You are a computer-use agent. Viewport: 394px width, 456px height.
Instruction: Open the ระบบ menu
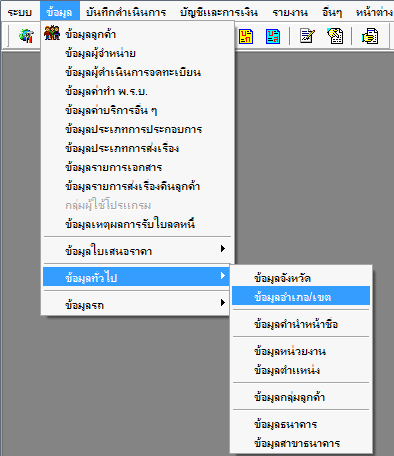pos(20,12)
